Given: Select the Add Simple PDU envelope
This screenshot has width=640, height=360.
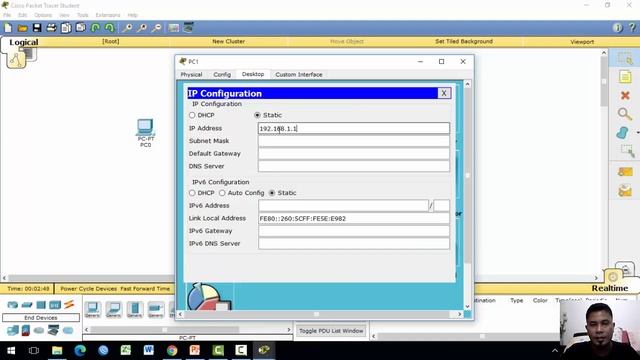Looking at the screenshot, I should tap(625, 171).
